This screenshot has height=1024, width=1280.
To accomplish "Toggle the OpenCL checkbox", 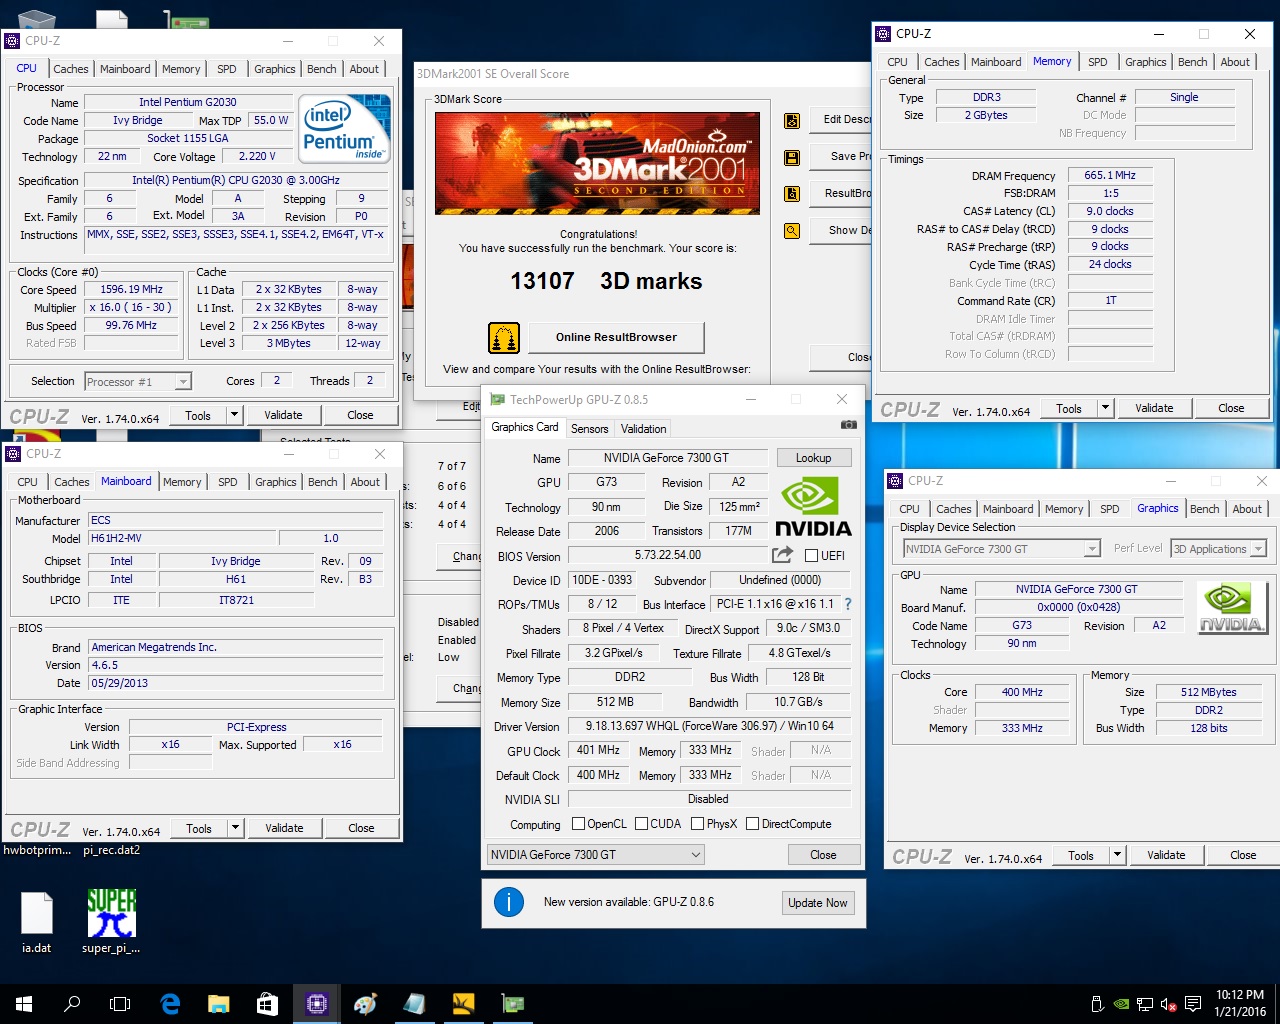I will pos(578,824).
